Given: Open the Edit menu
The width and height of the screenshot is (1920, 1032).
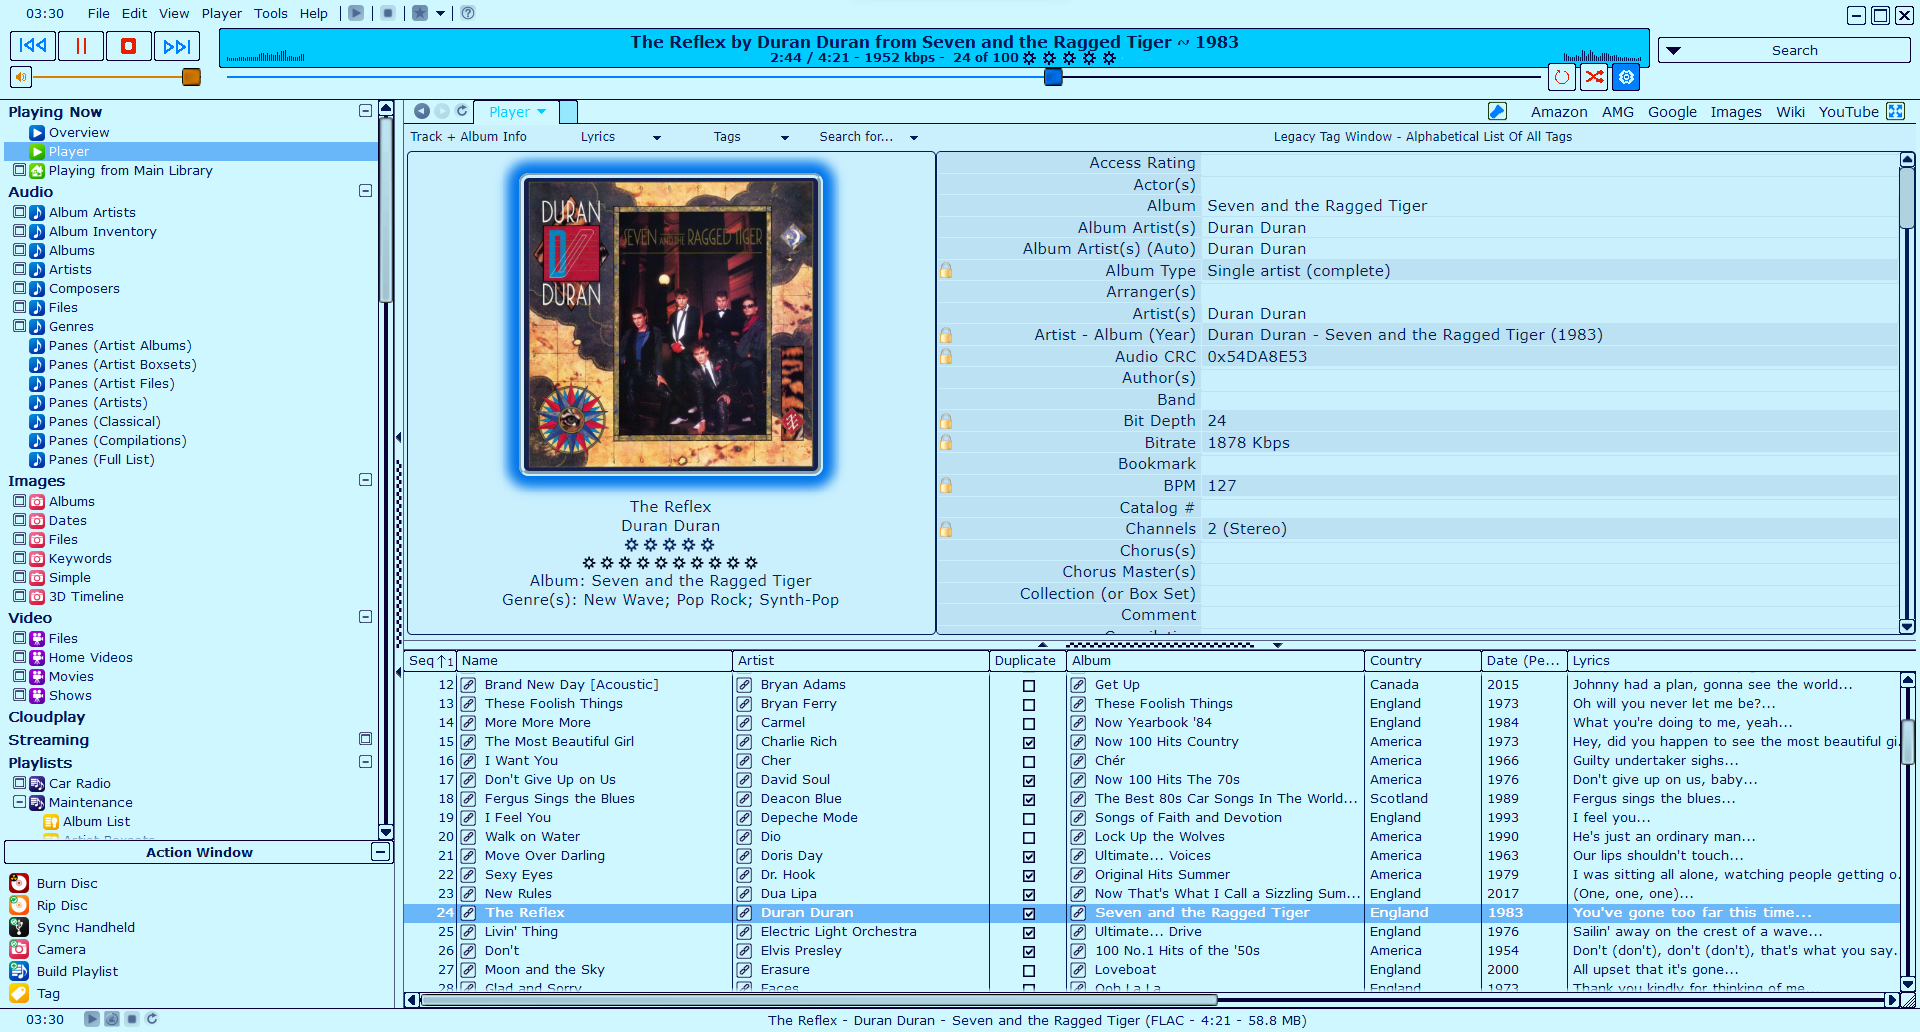Looking at the screenshot, I should point(134,13).
